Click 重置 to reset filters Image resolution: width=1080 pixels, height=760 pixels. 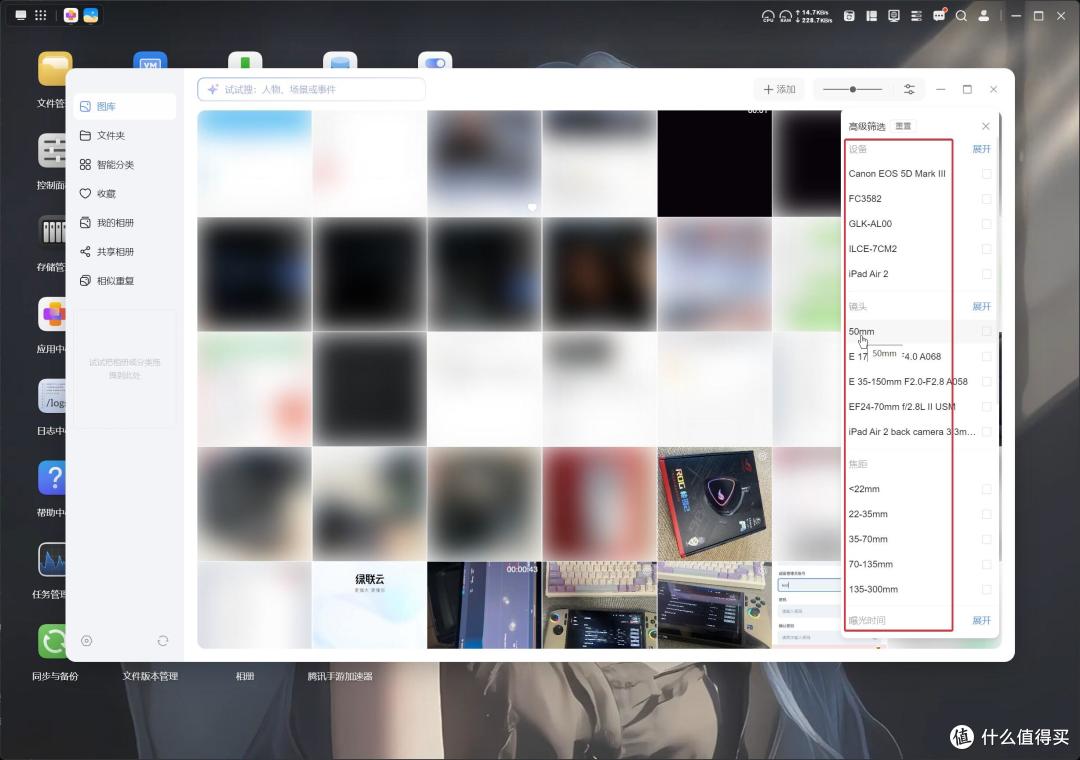[903, 126]
